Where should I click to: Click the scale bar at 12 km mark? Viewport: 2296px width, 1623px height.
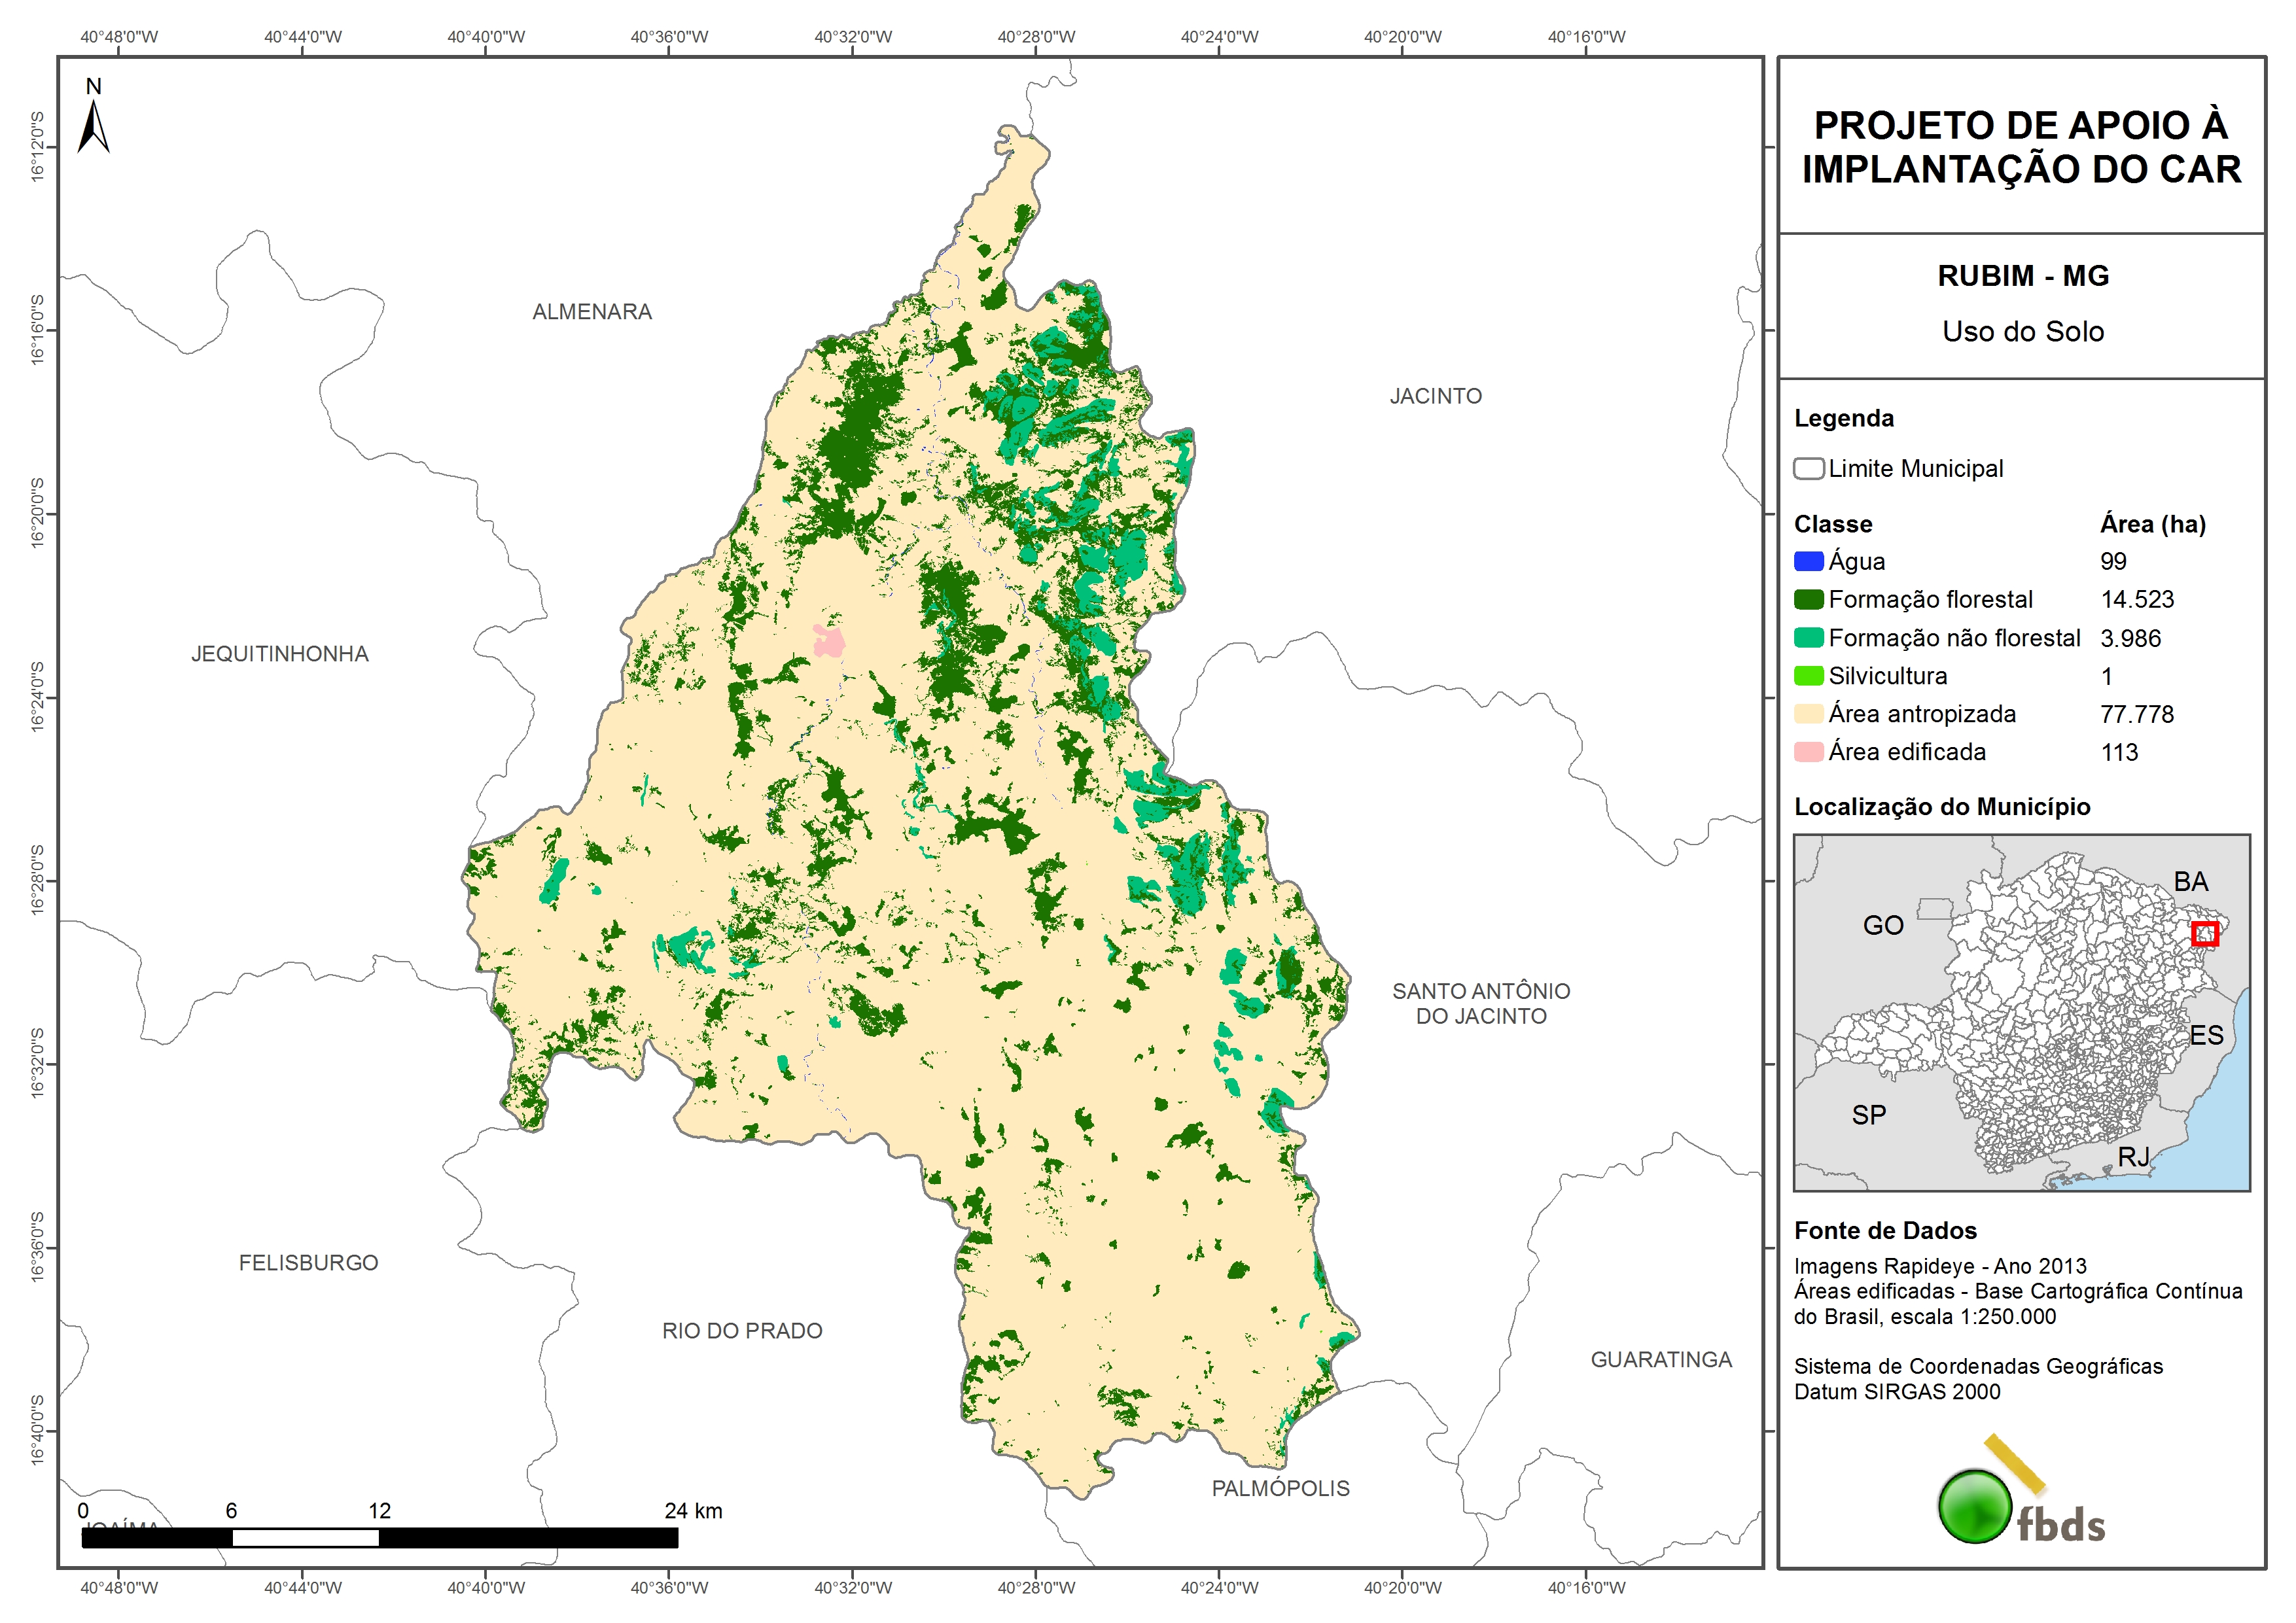tap(379, 1538)
